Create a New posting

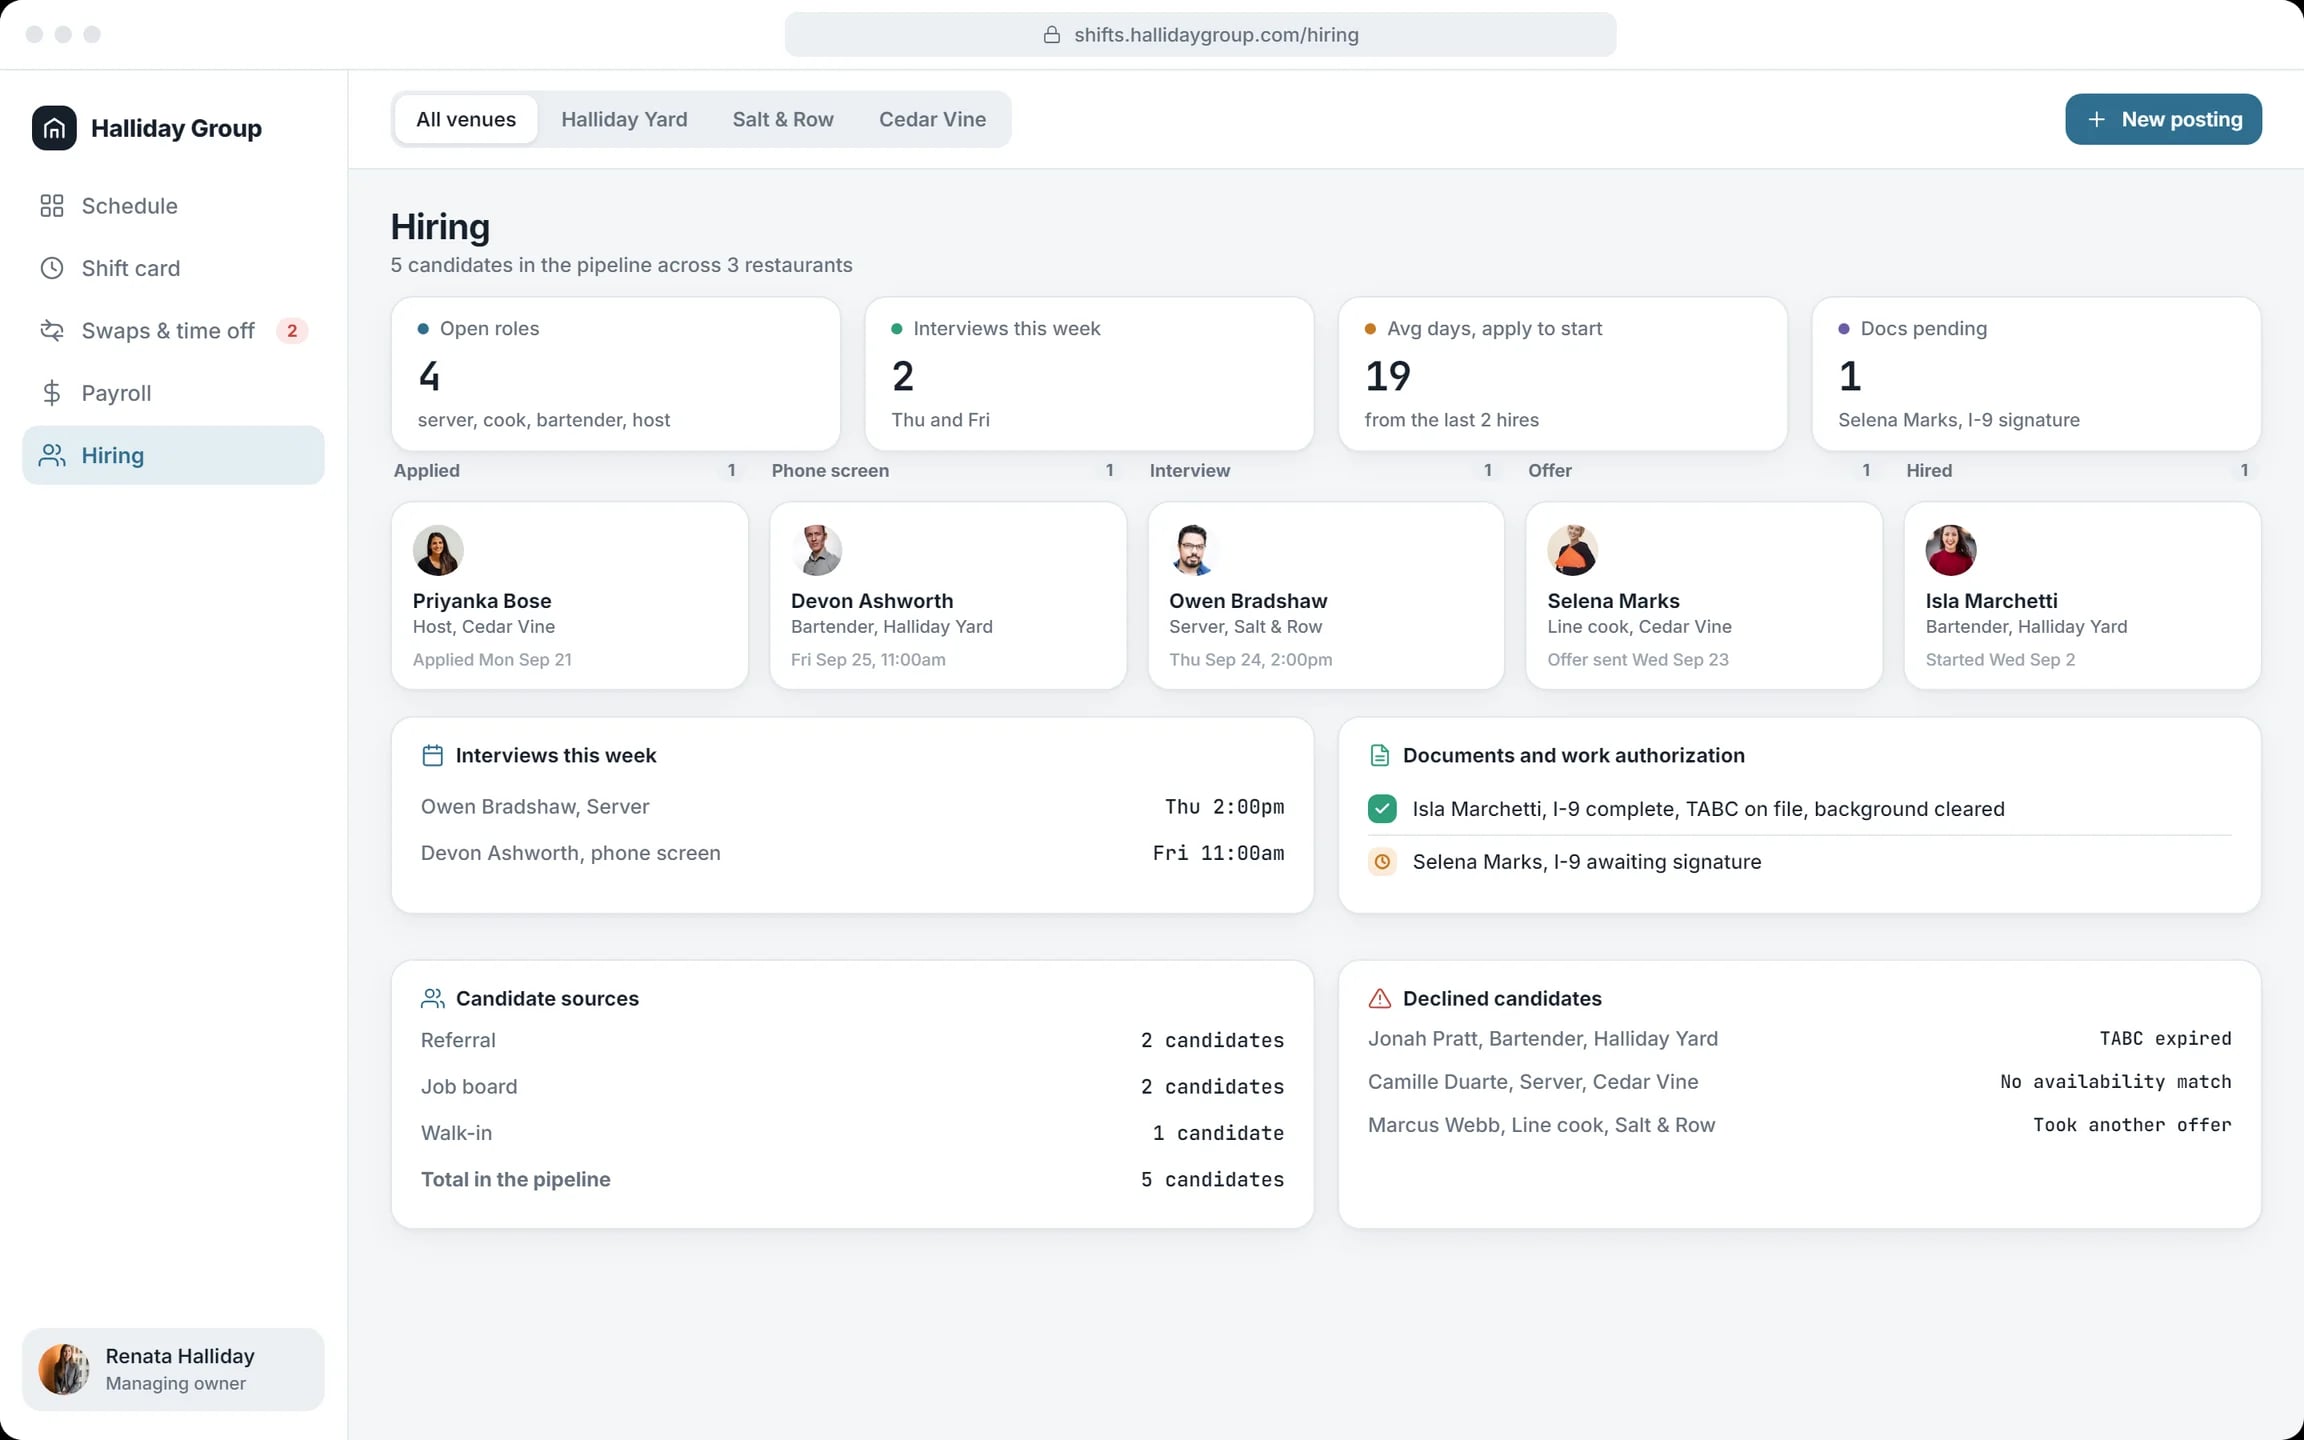click(x=2163, y=120)
